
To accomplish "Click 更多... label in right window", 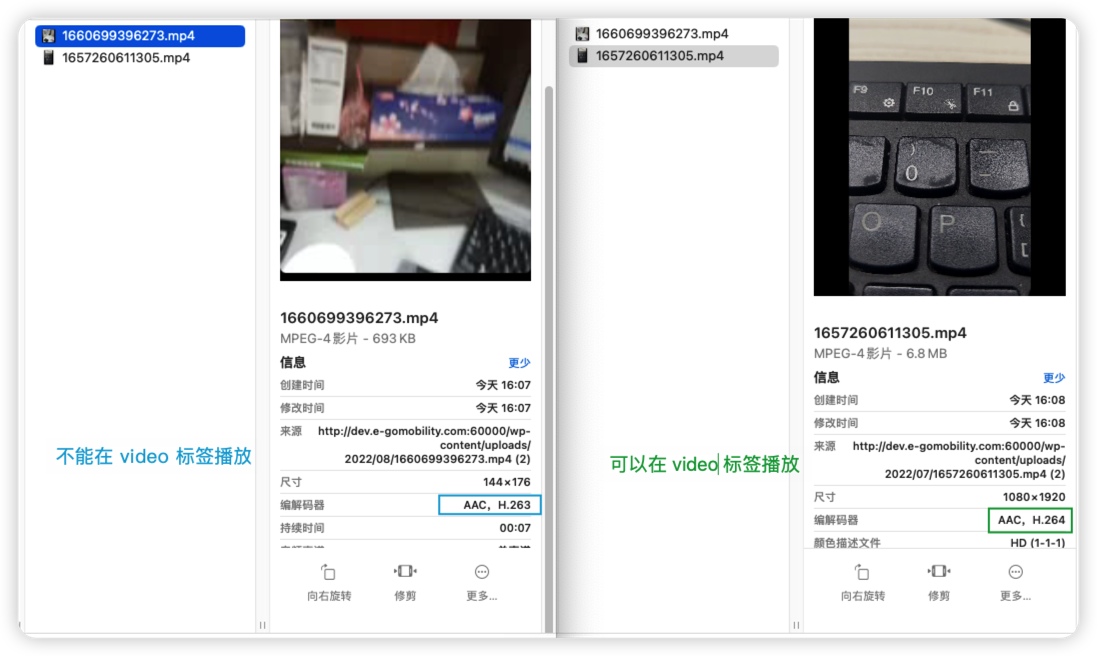I will click(x=1015, y=596).
